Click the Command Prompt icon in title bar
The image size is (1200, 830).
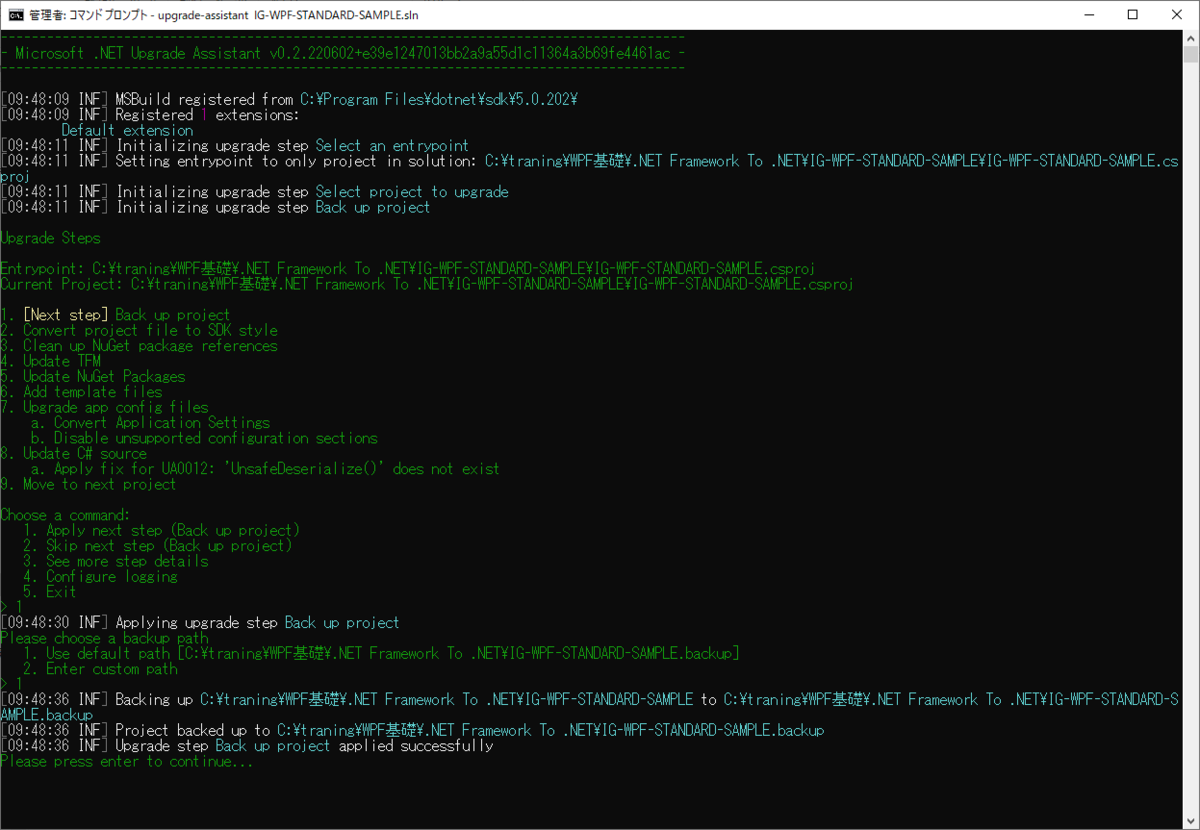click(x=16, y=14)
